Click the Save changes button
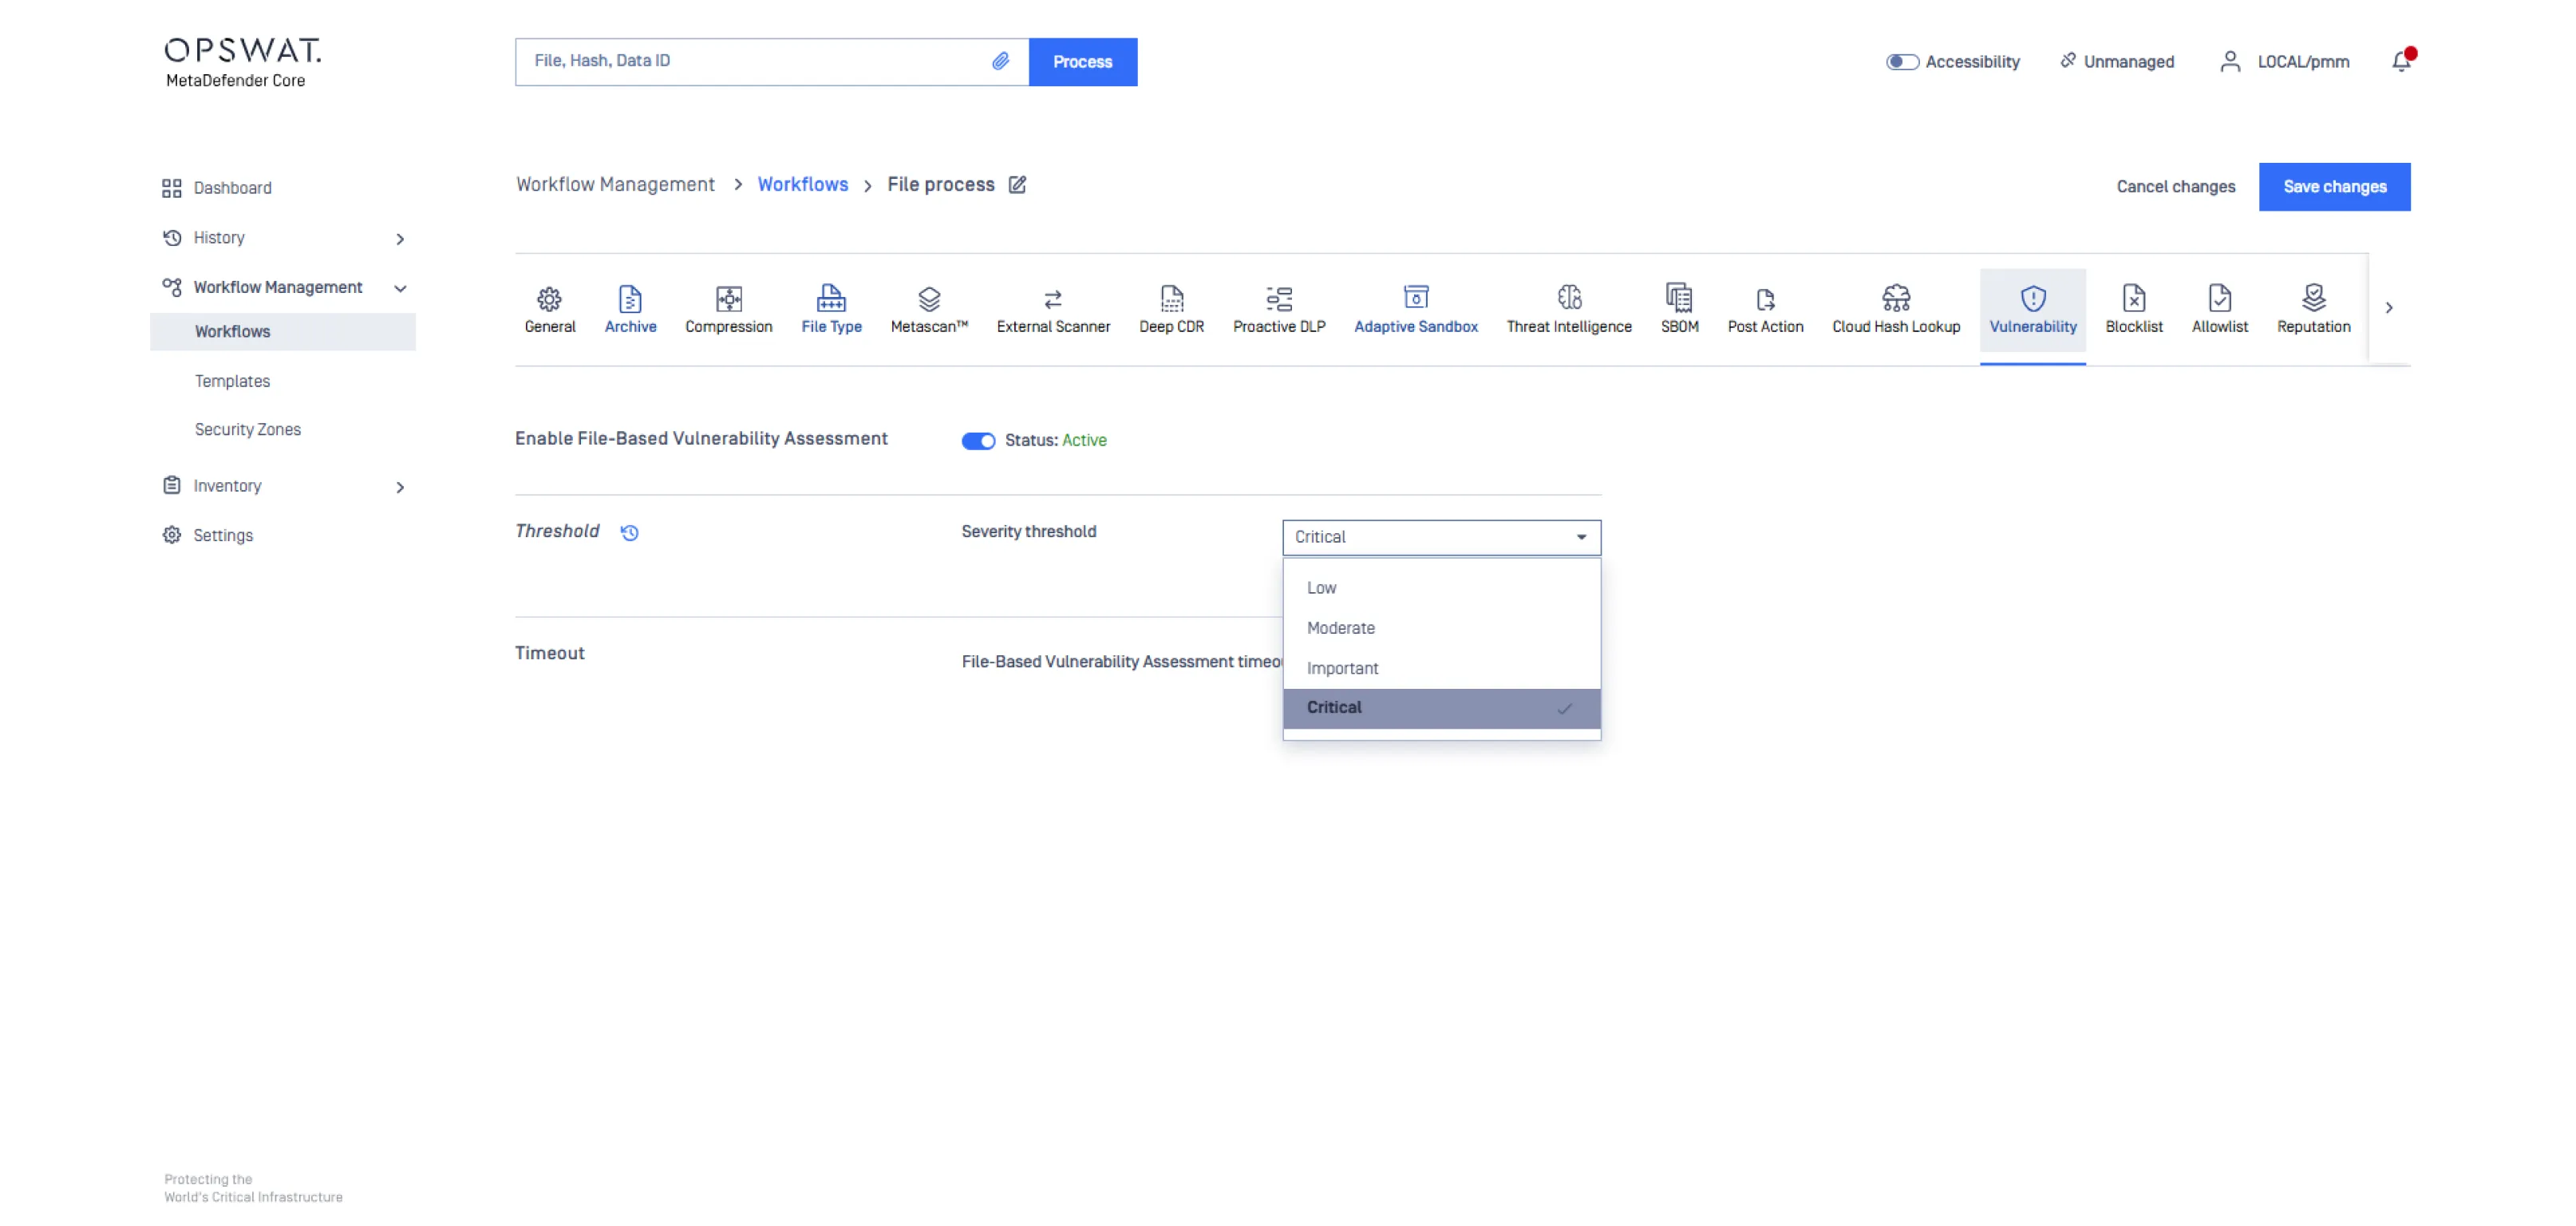Screen dimensions: 2576x1226 [x=2334, y=187]
